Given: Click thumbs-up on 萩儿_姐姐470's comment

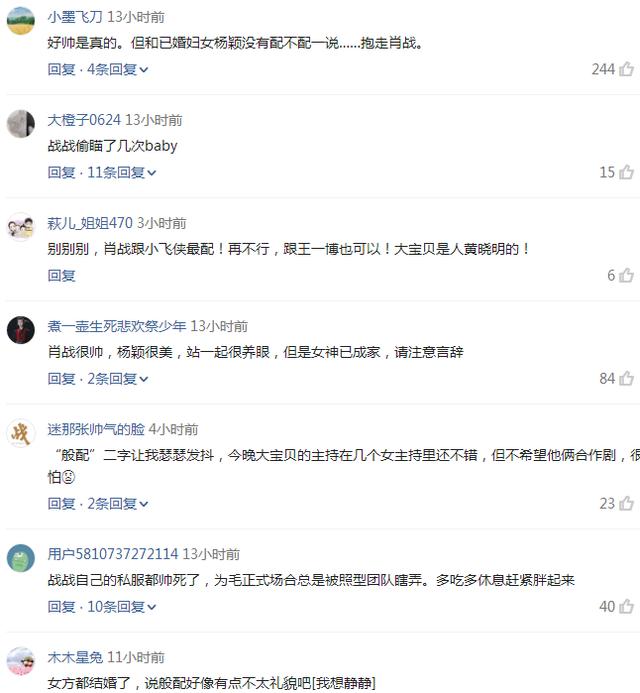Looking at the screenshot, I should 626,275.
